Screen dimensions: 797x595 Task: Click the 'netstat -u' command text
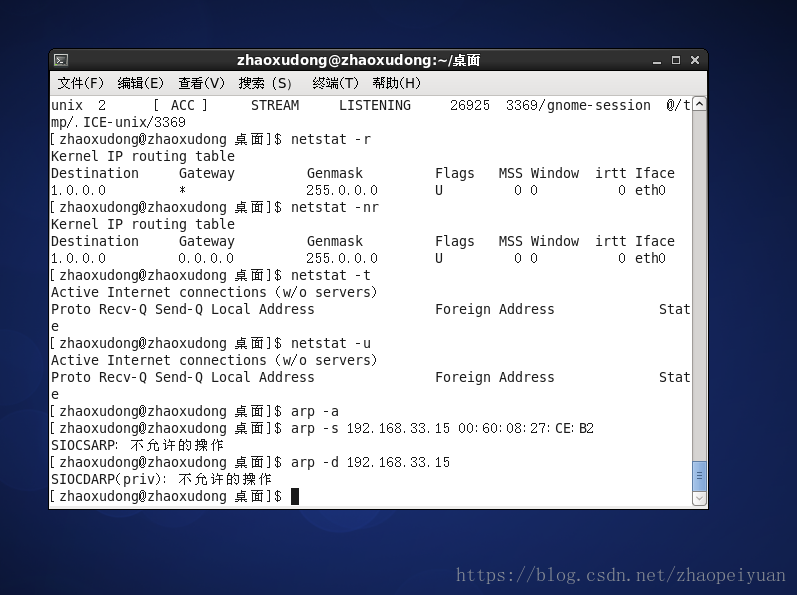click(x=331, y=343)
